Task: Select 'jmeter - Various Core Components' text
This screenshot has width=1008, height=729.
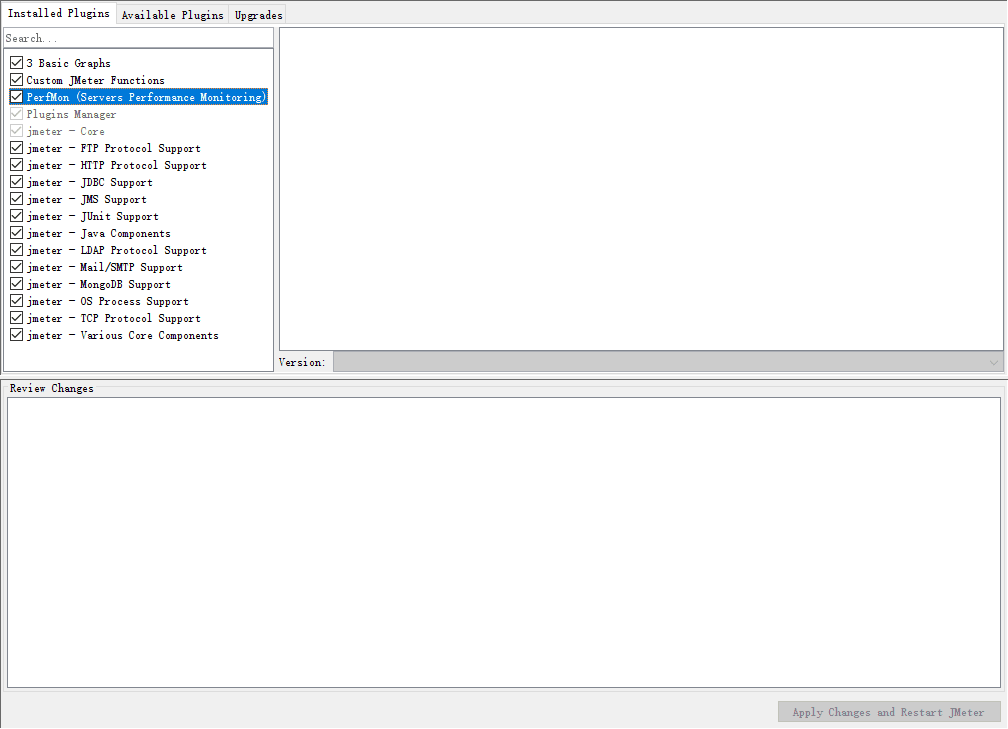Action: pyautogui.click(x=122, y=336)
